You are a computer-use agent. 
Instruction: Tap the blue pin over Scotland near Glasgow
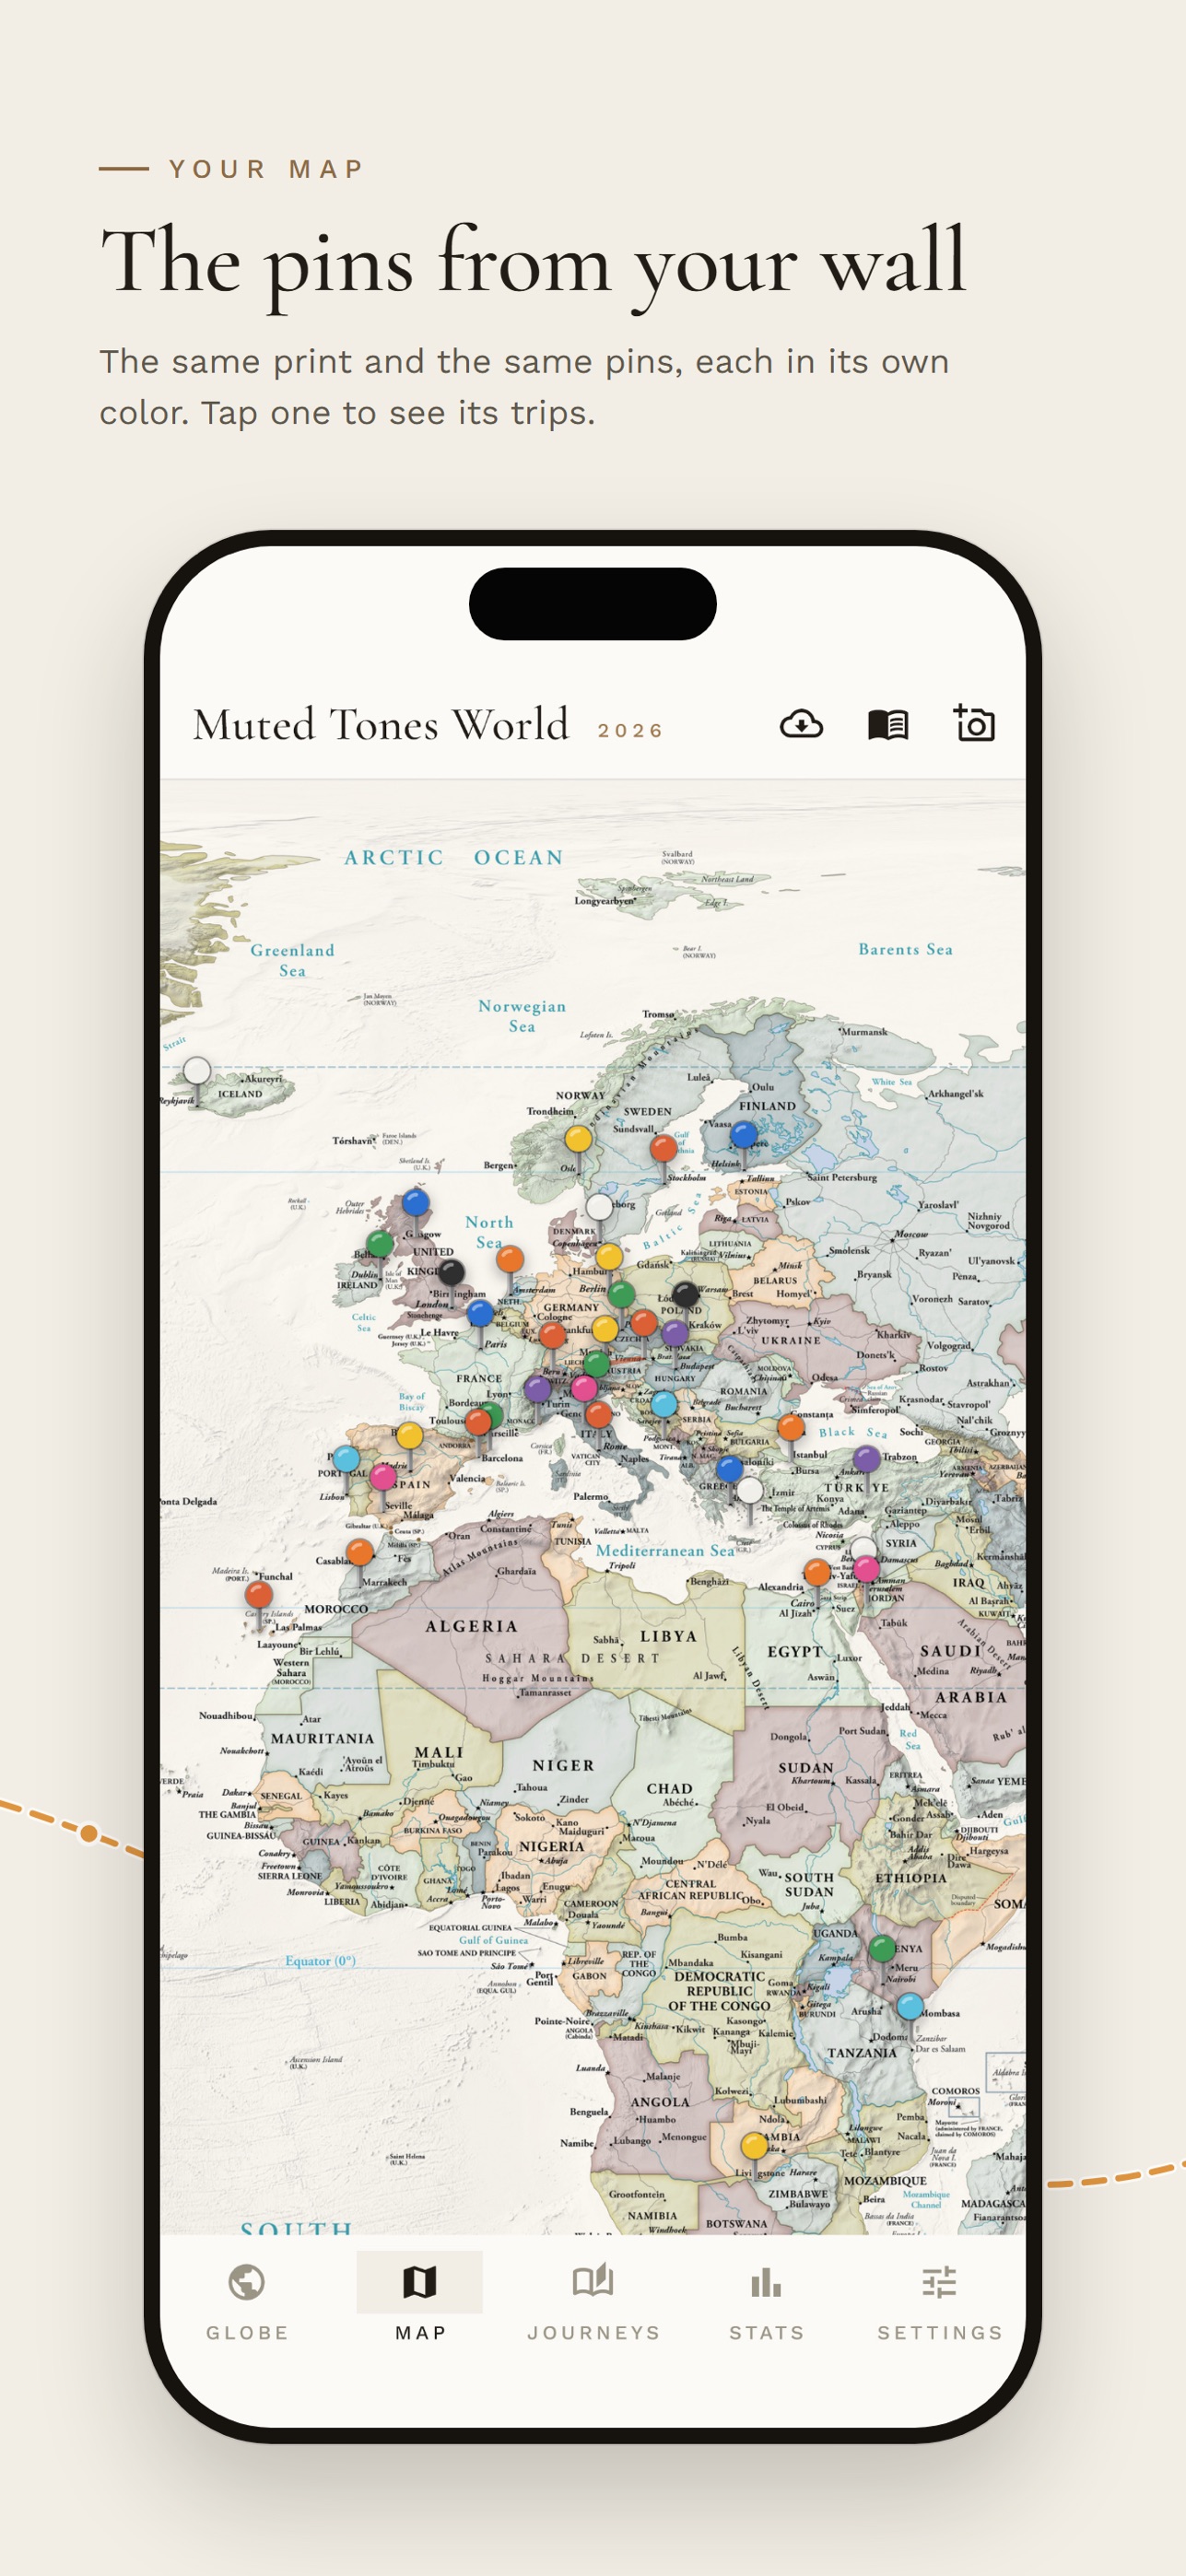coord(416,1202)
